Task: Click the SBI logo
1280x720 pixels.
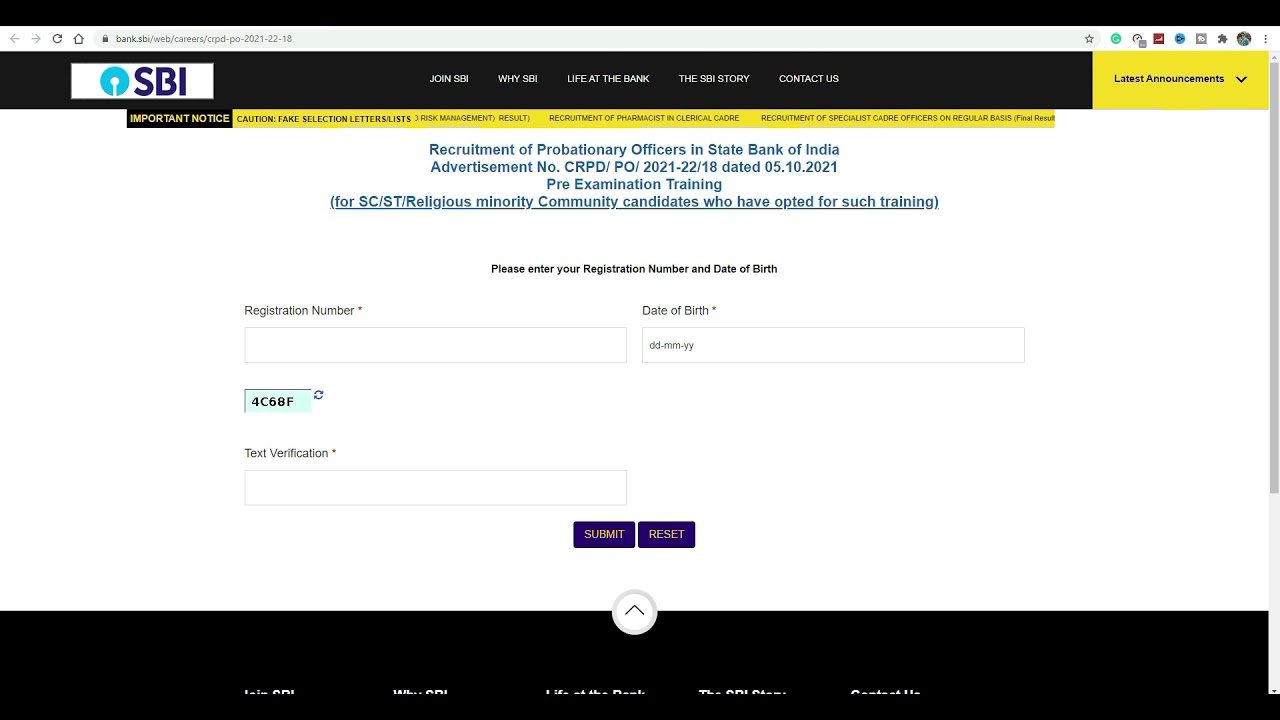Action: coord(142,81)
